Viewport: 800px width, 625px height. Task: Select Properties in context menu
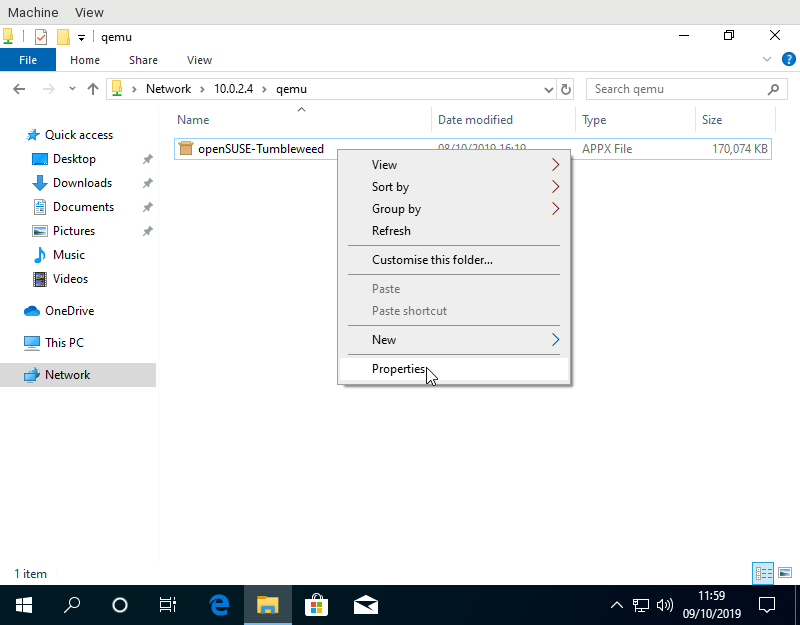click(x=398, y=369)
